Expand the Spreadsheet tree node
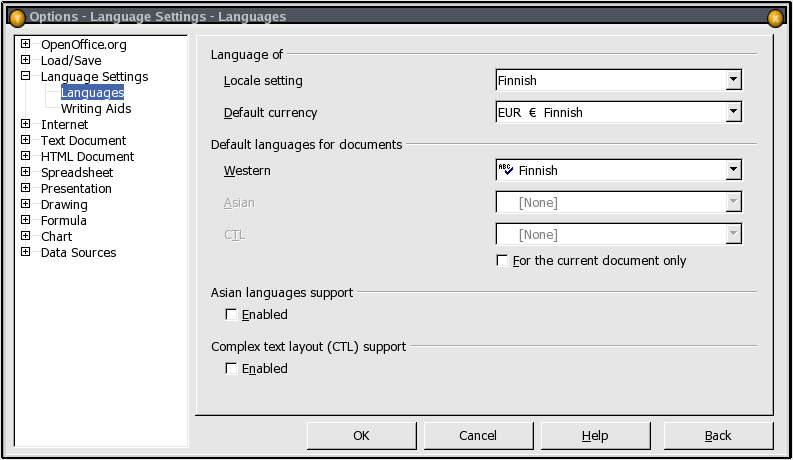 (25, 172)
